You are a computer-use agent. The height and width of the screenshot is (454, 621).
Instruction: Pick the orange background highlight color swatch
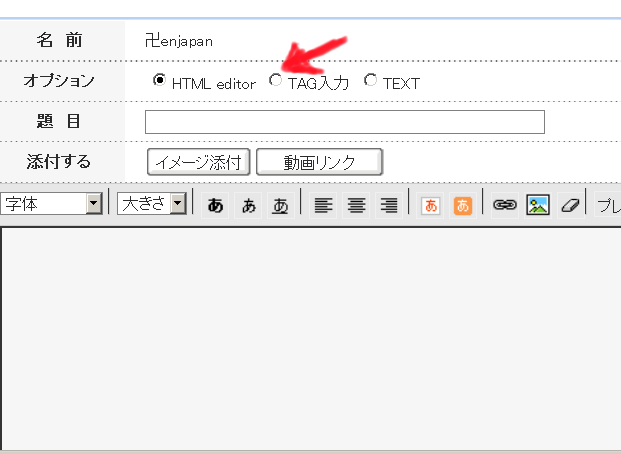coord(463,205)
